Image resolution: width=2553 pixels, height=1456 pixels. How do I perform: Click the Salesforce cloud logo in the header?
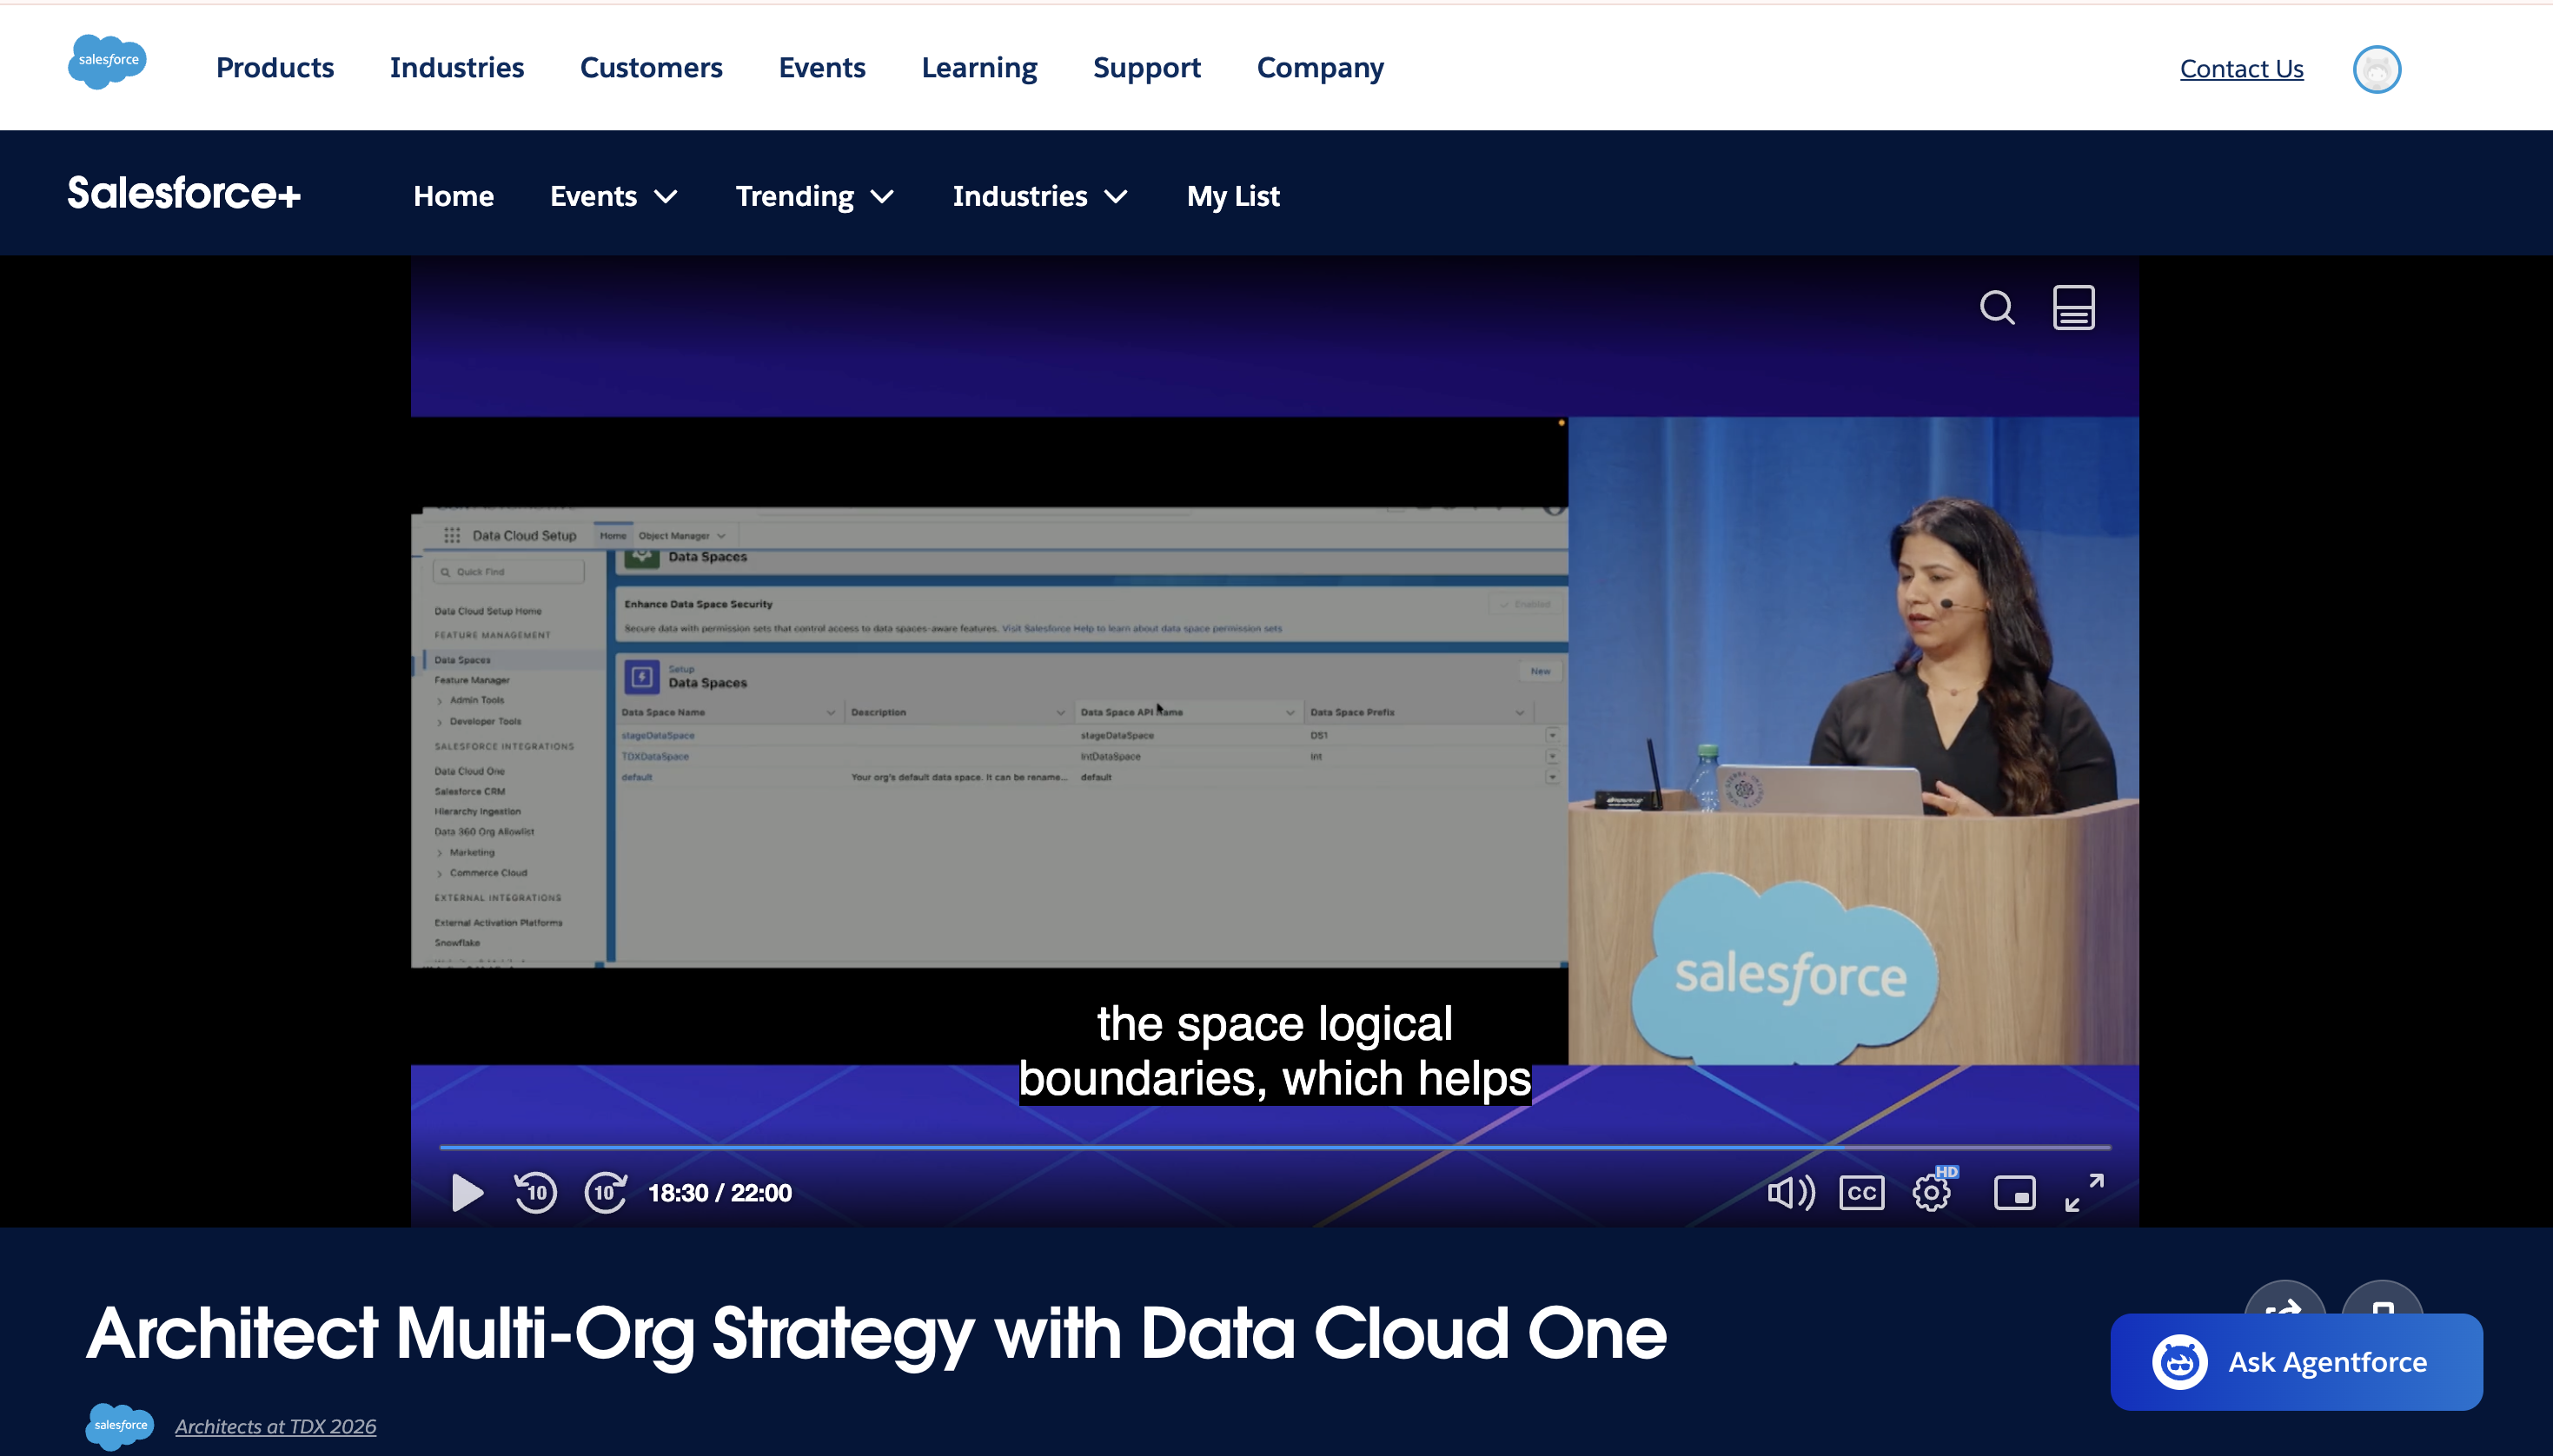pyautogui.click(x=107, y=62)
